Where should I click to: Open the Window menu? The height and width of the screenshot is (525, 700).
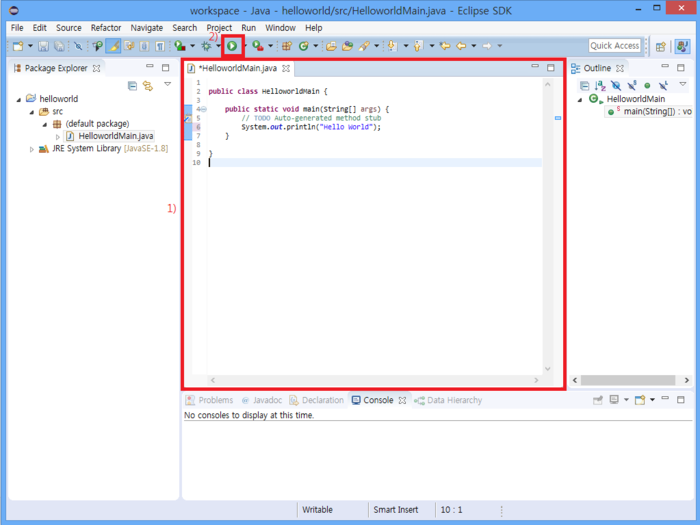pyautogui.click(x=280, y=28)
